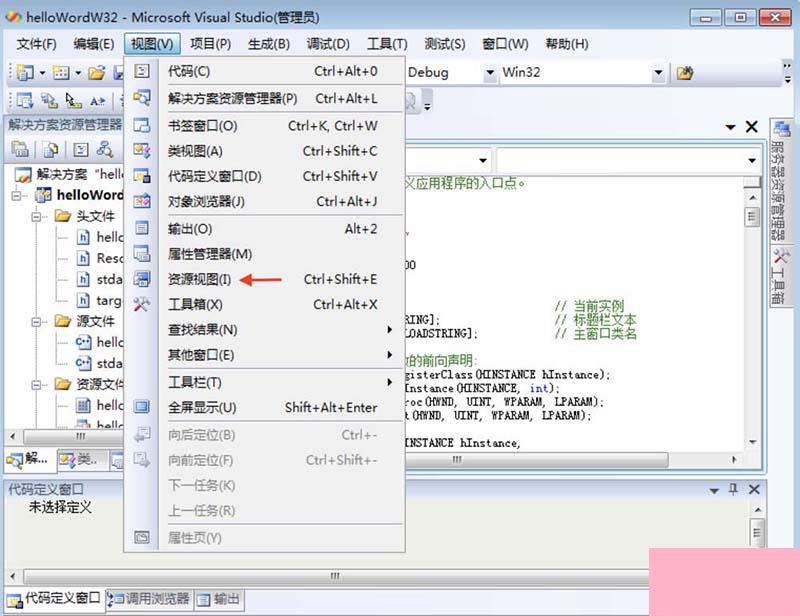This screenshot has height=616, width=800.
Task: Open the 编辑(E) menu
Action: click(x=93, y=44)
